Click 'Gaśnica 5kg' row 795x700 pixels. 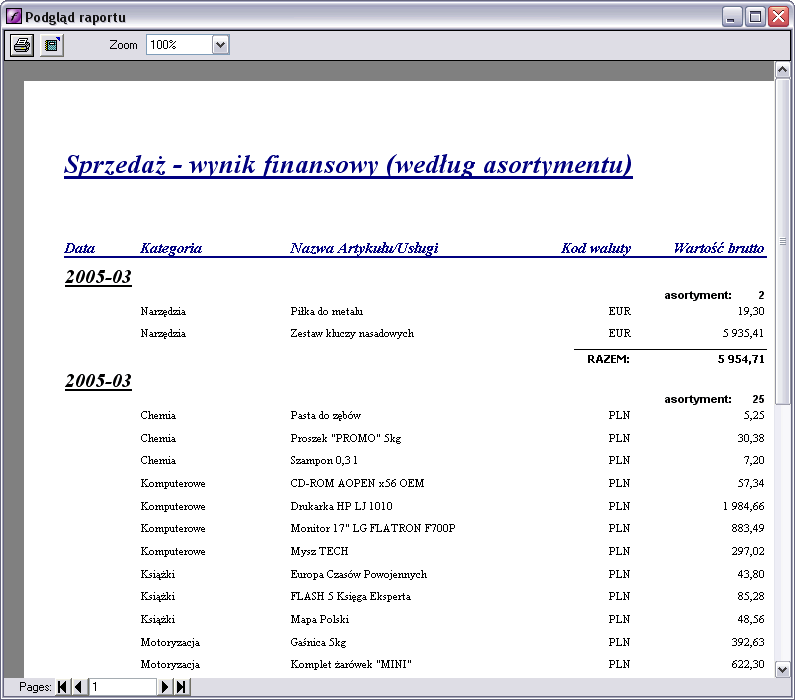pos(452,642)
